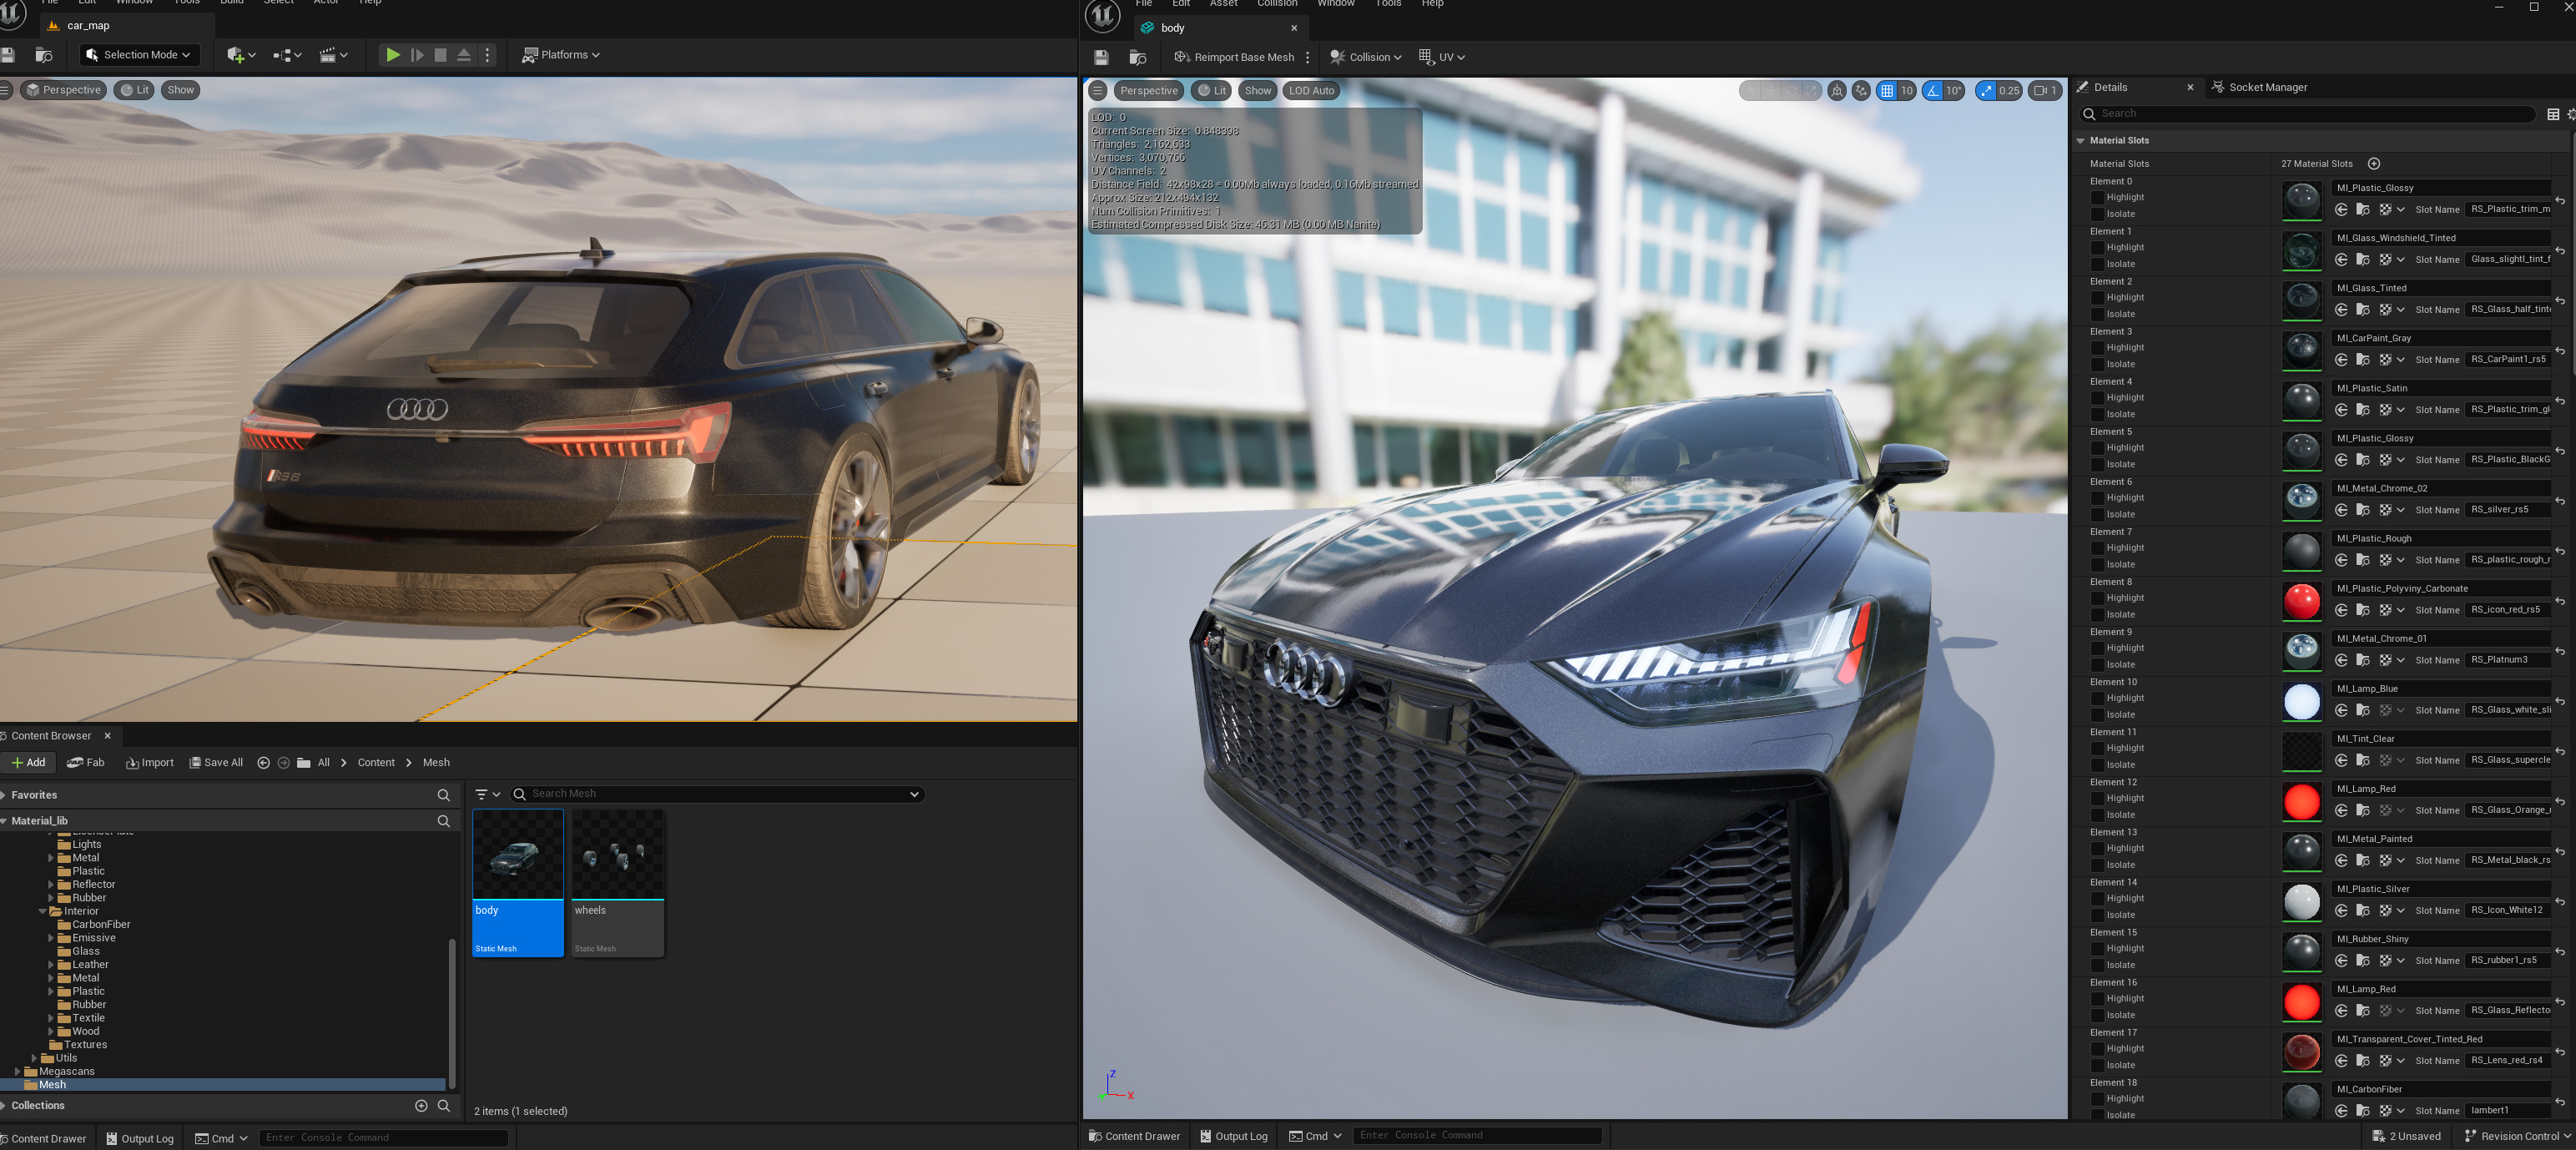Open level viewport hamburger options menu

click(5, 90)
